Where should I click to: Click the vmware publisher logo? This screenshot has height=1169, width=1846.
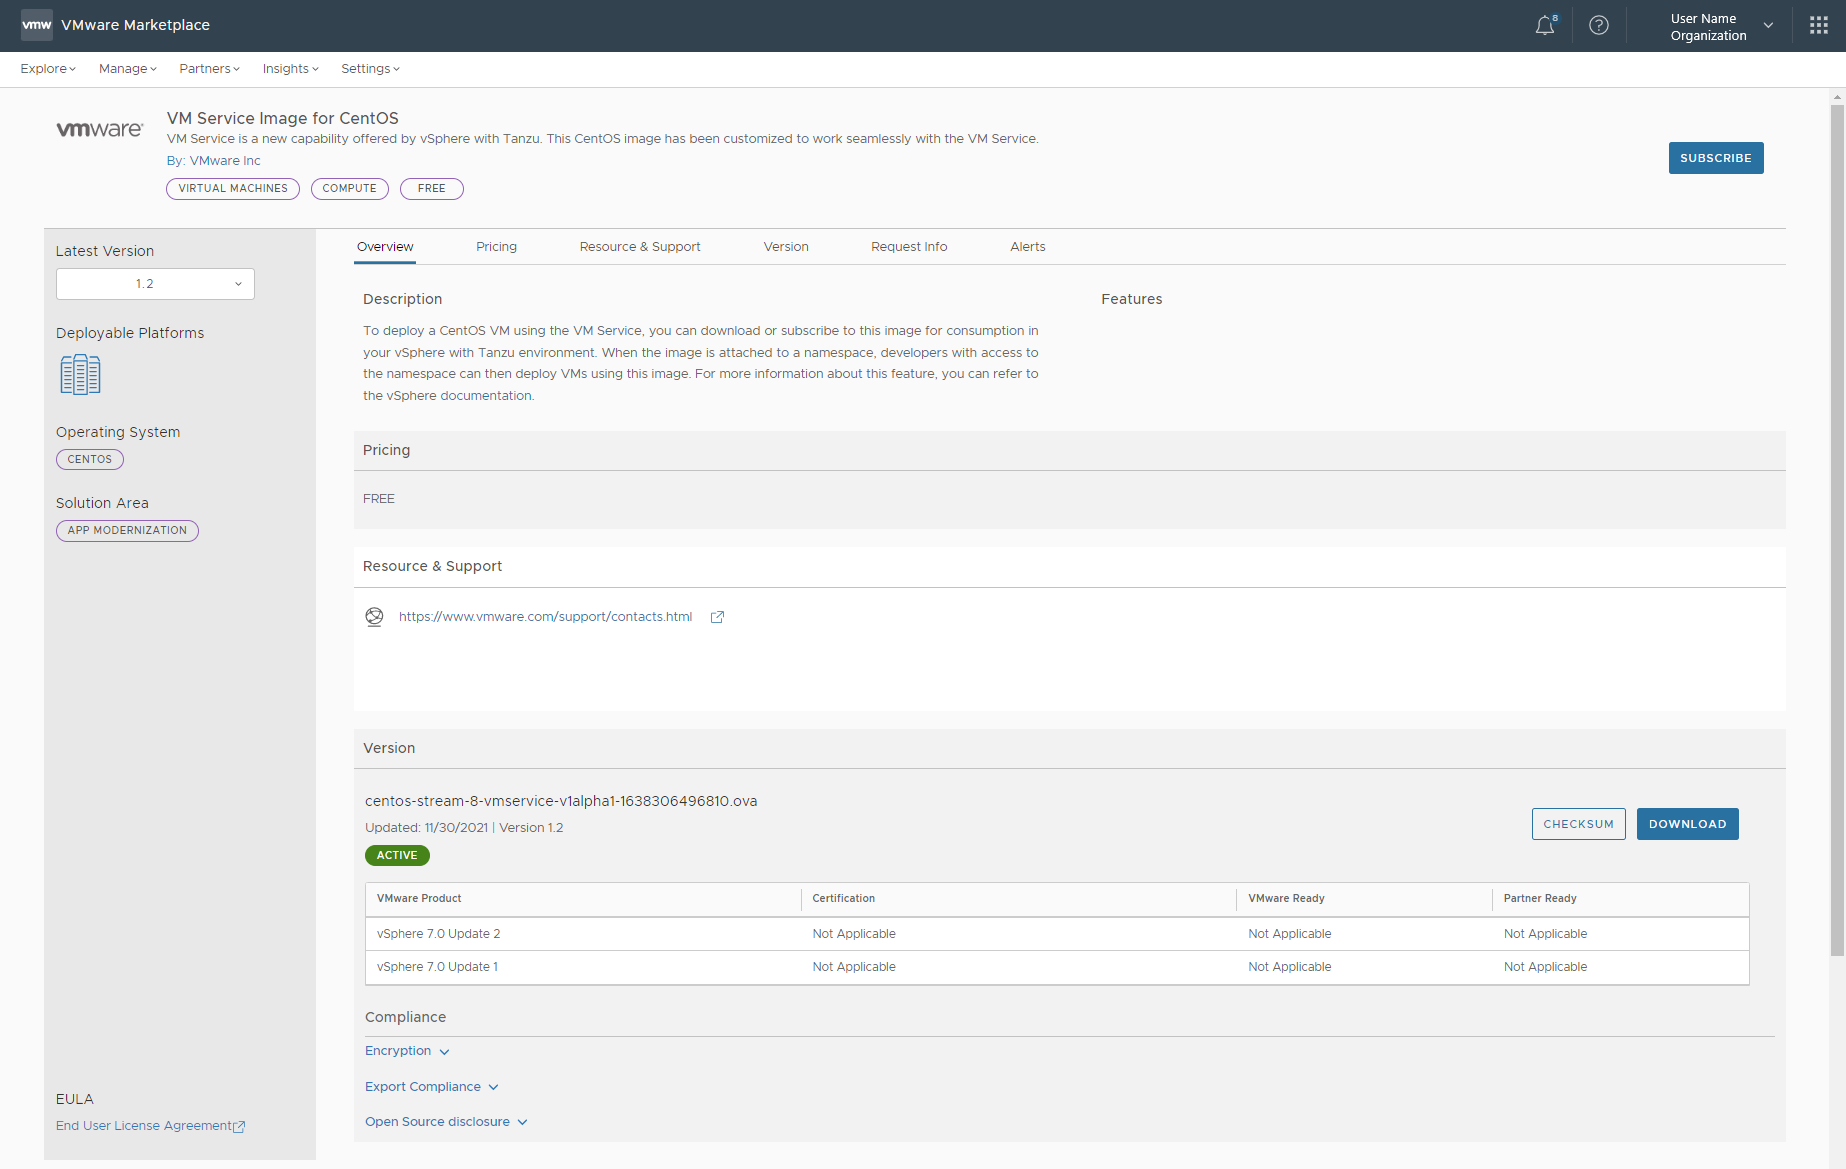[100, 129]
